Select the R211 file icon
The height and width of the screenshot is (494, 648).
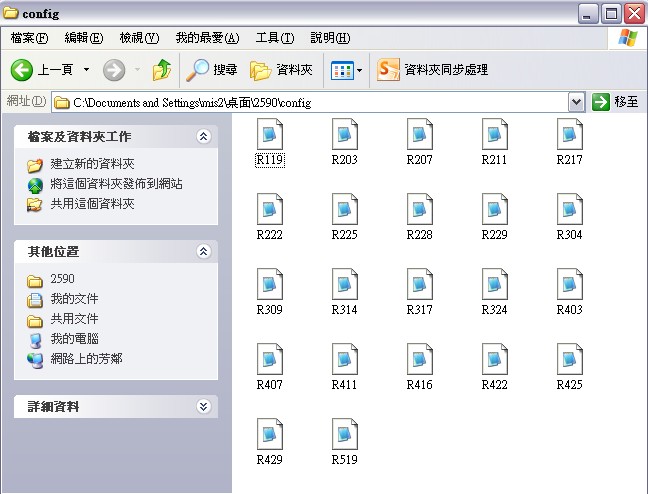tap(495, 134)
